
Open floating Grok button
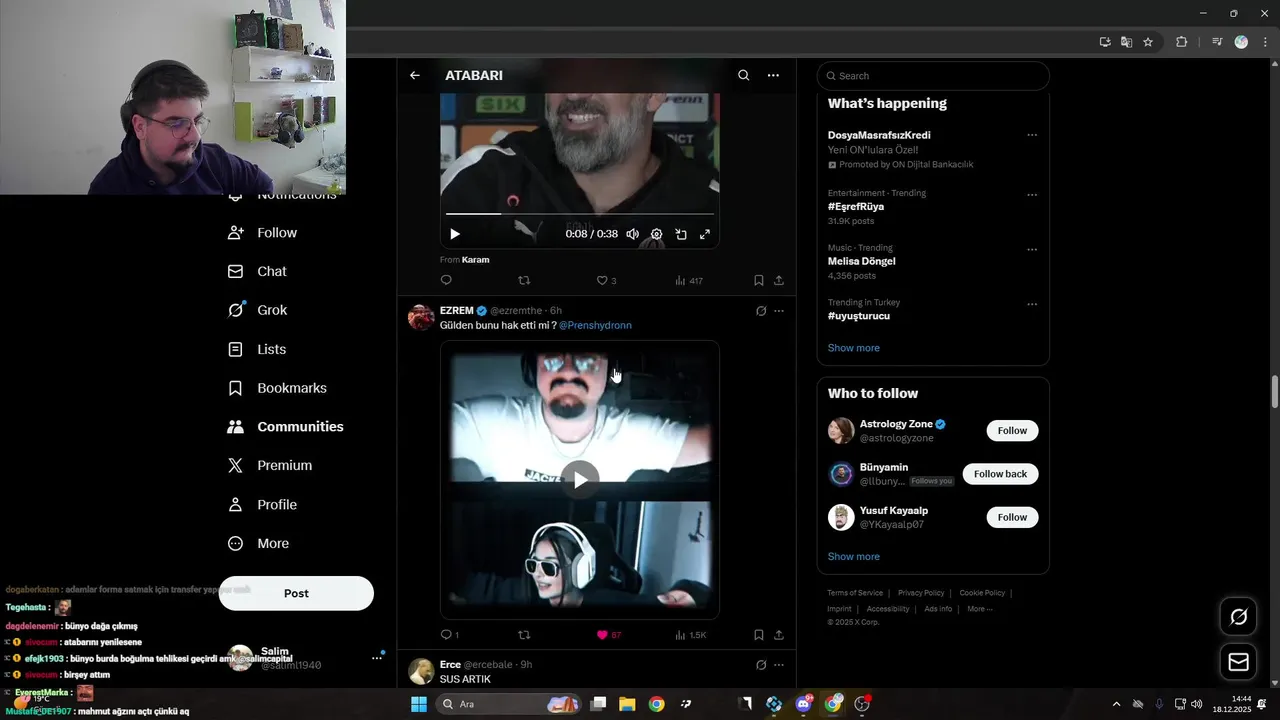[x=1239, y=617]
